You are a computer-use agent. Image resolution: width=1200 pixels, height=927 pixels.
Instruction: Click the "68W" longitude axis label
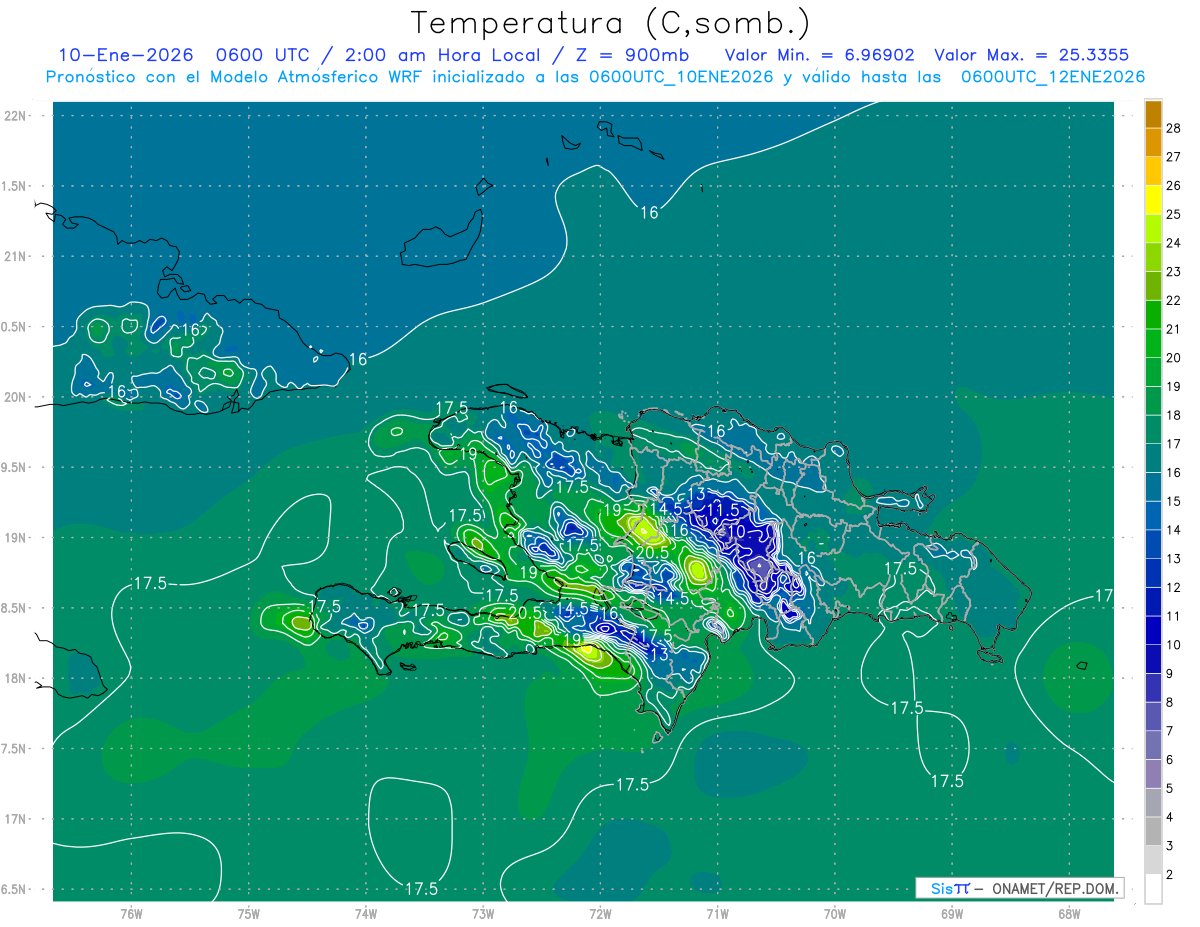[x=1069, y=913]
